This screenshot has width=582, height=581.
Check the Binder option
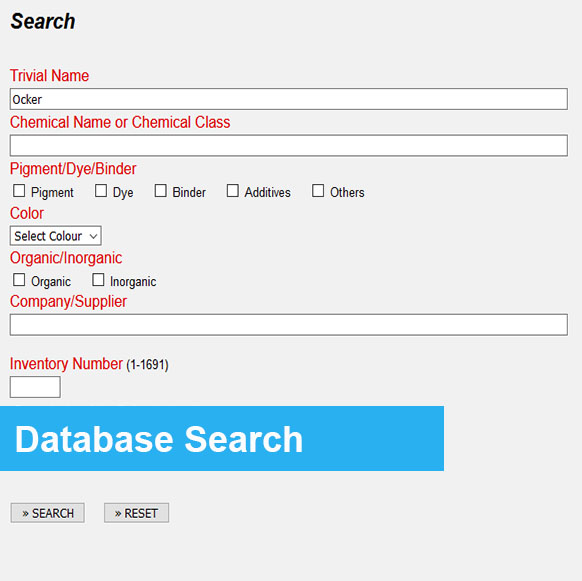[x=160, y=191]
